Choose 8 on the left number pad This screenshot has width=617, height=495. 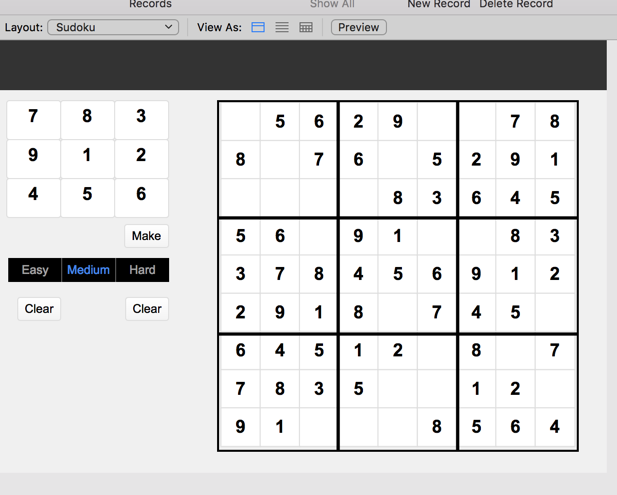click(x=87, y=120)
